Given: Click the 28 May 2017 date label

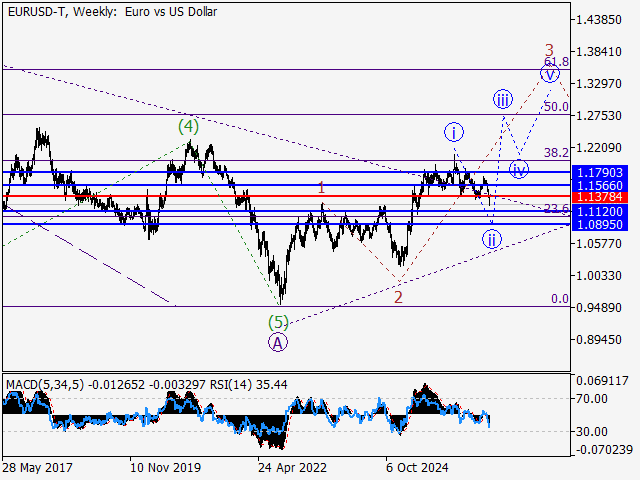Looking at the screenshot, I should [x=37, y=468].
